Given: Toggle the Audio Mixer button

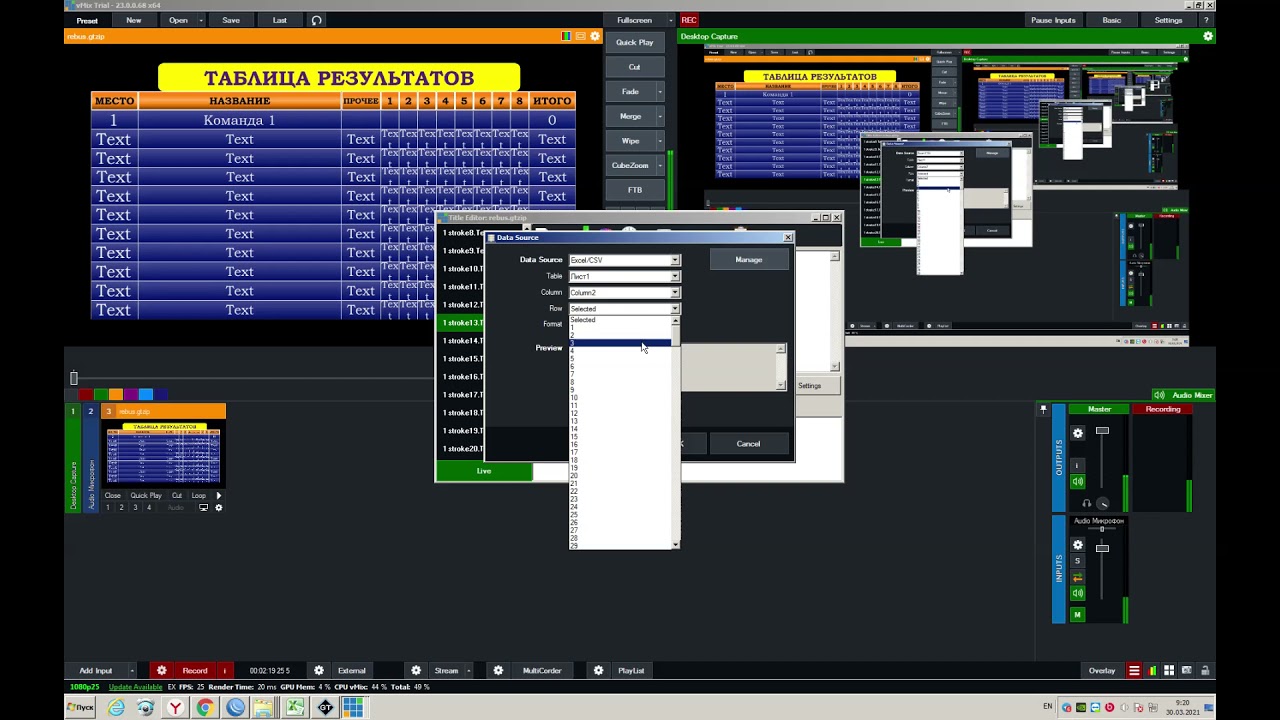Looking at the screenshot, I should pyautogui.click(x=1183, y=395).
